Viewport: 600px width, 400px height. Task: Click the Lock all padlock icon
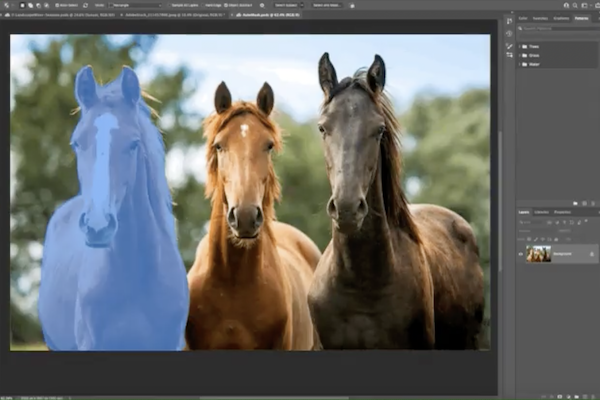pyautogui.click(x=556, y=239)
